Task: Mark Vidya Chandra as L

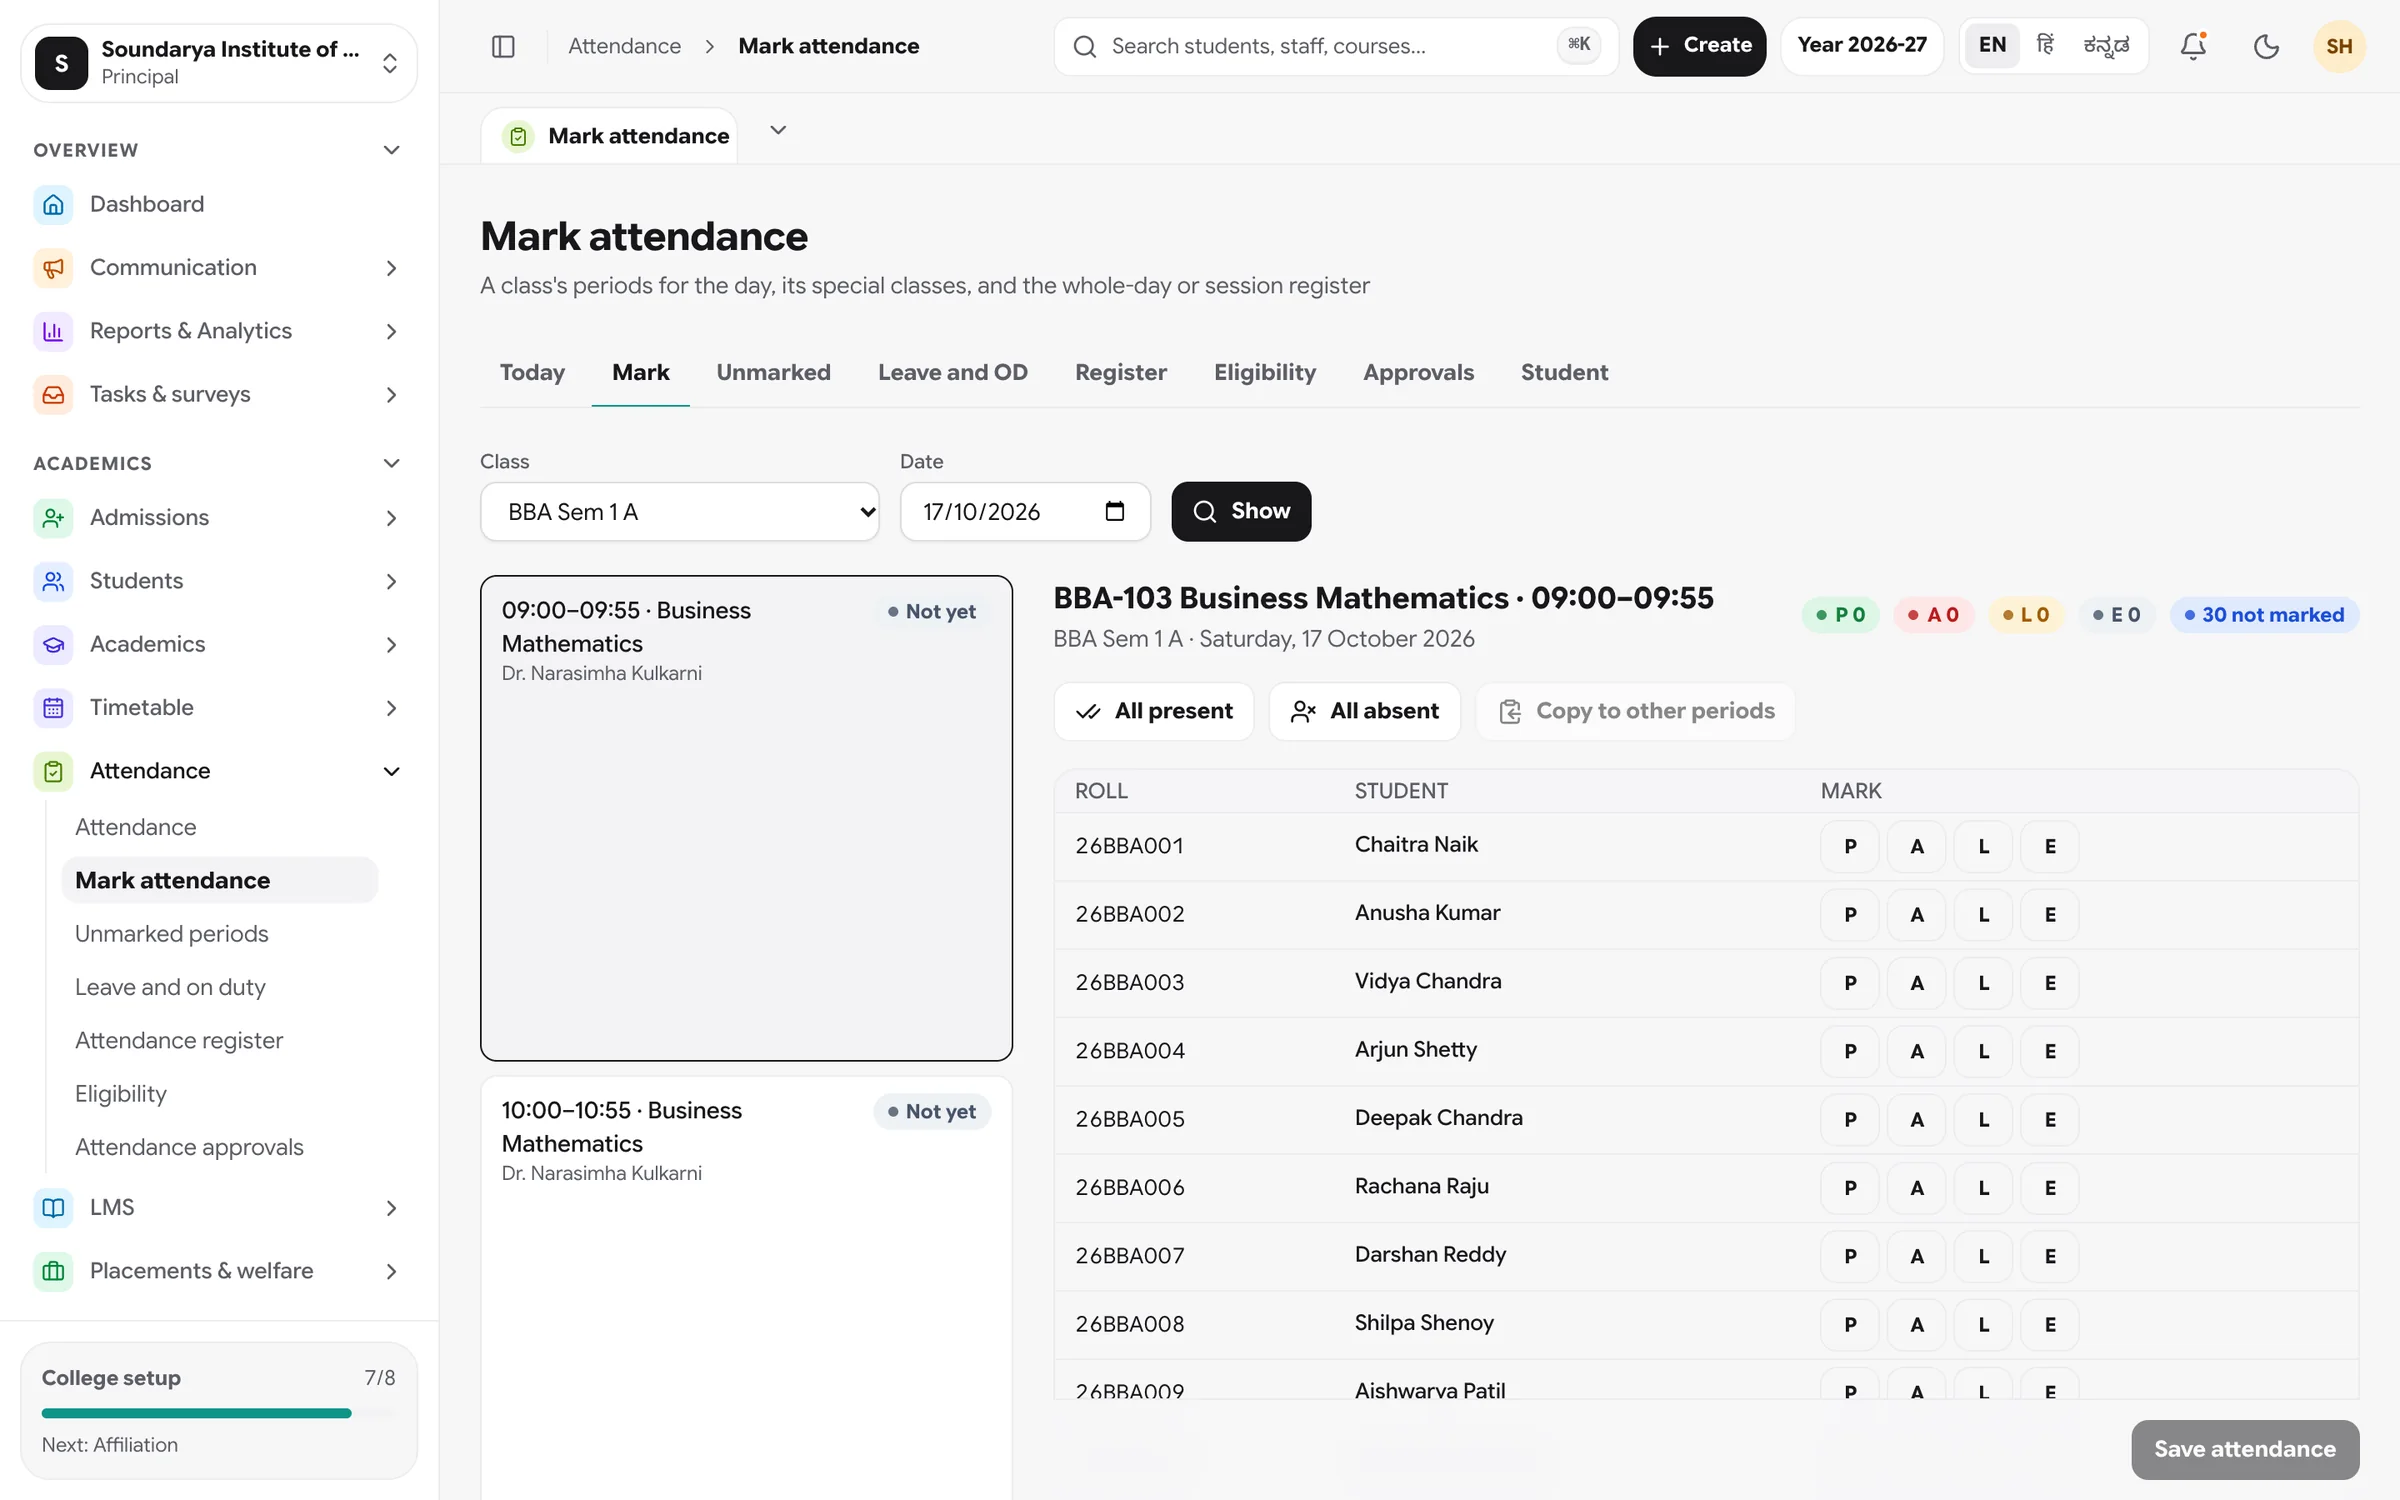Action: click(x=1983, y=983)
